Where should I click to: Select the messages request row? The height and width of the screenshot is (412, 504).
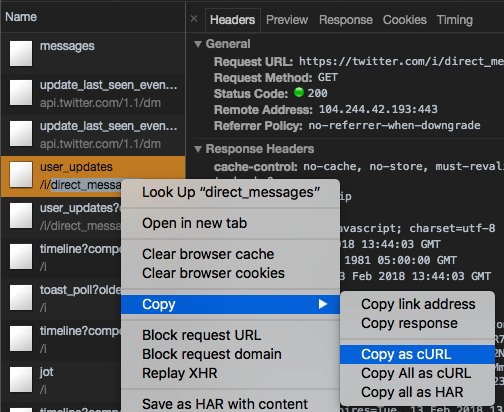(93, 53)
